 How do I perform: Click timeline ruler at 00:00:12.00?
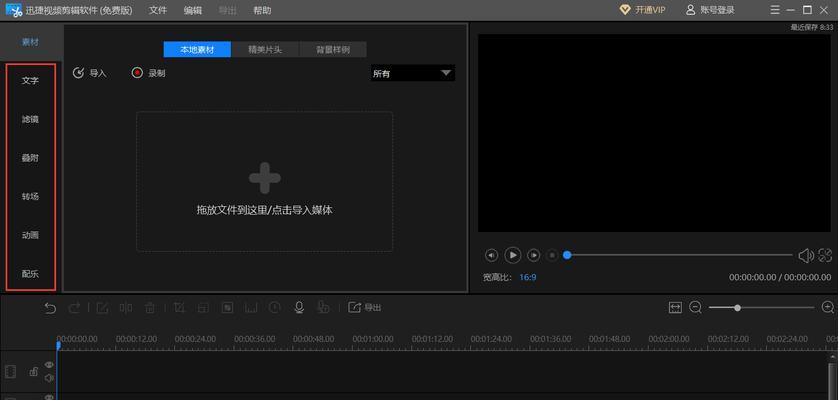point(136,339)
